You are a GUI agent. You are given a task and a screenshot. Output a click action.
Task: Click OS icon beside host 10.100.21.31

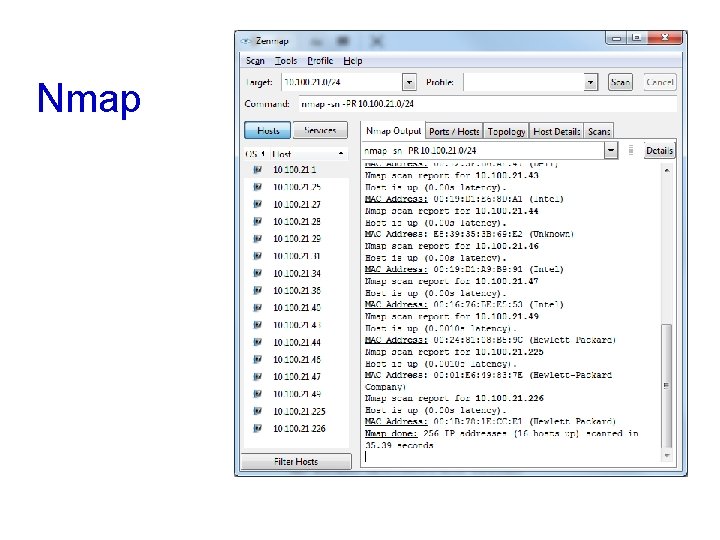(x=258, y=256)
